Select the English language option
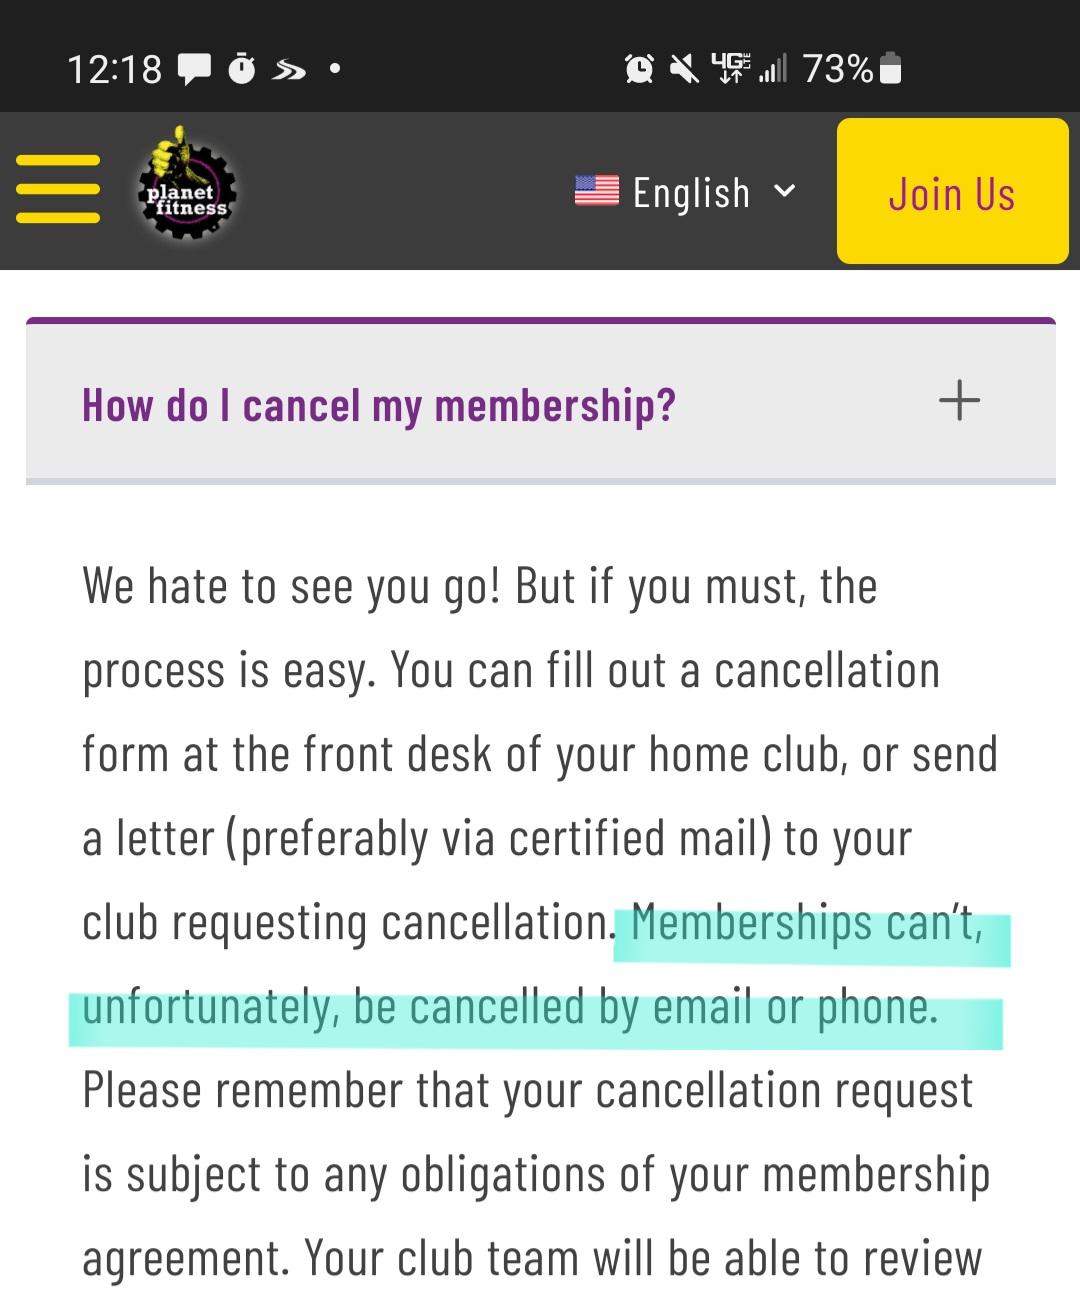Screen dimensions: 1080x1301 click(x=692, y=191)
